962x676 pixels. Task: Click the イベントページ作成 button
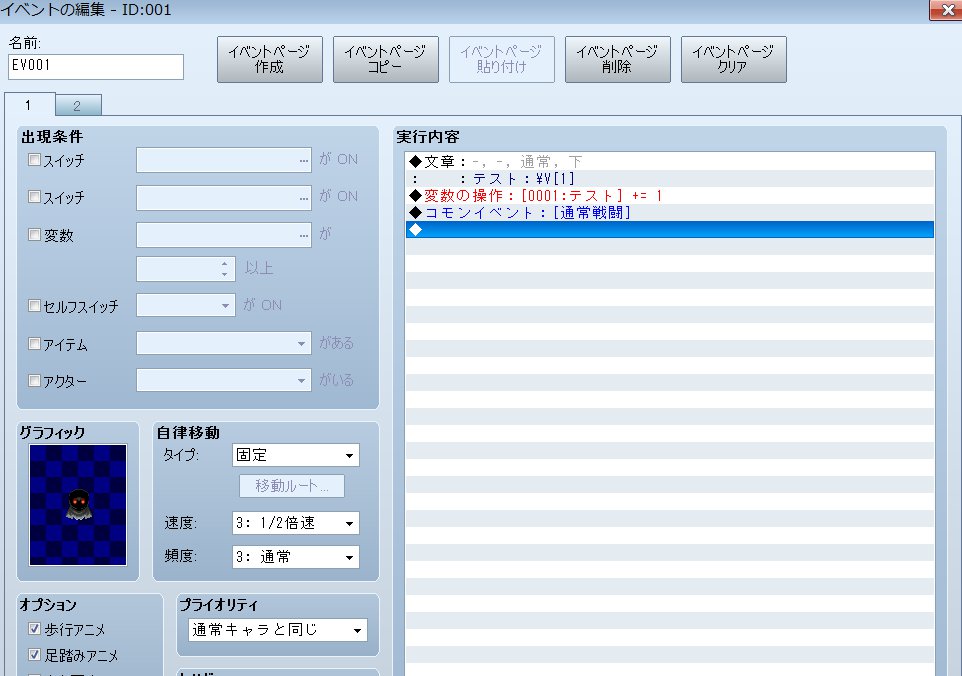click(269, 60)
